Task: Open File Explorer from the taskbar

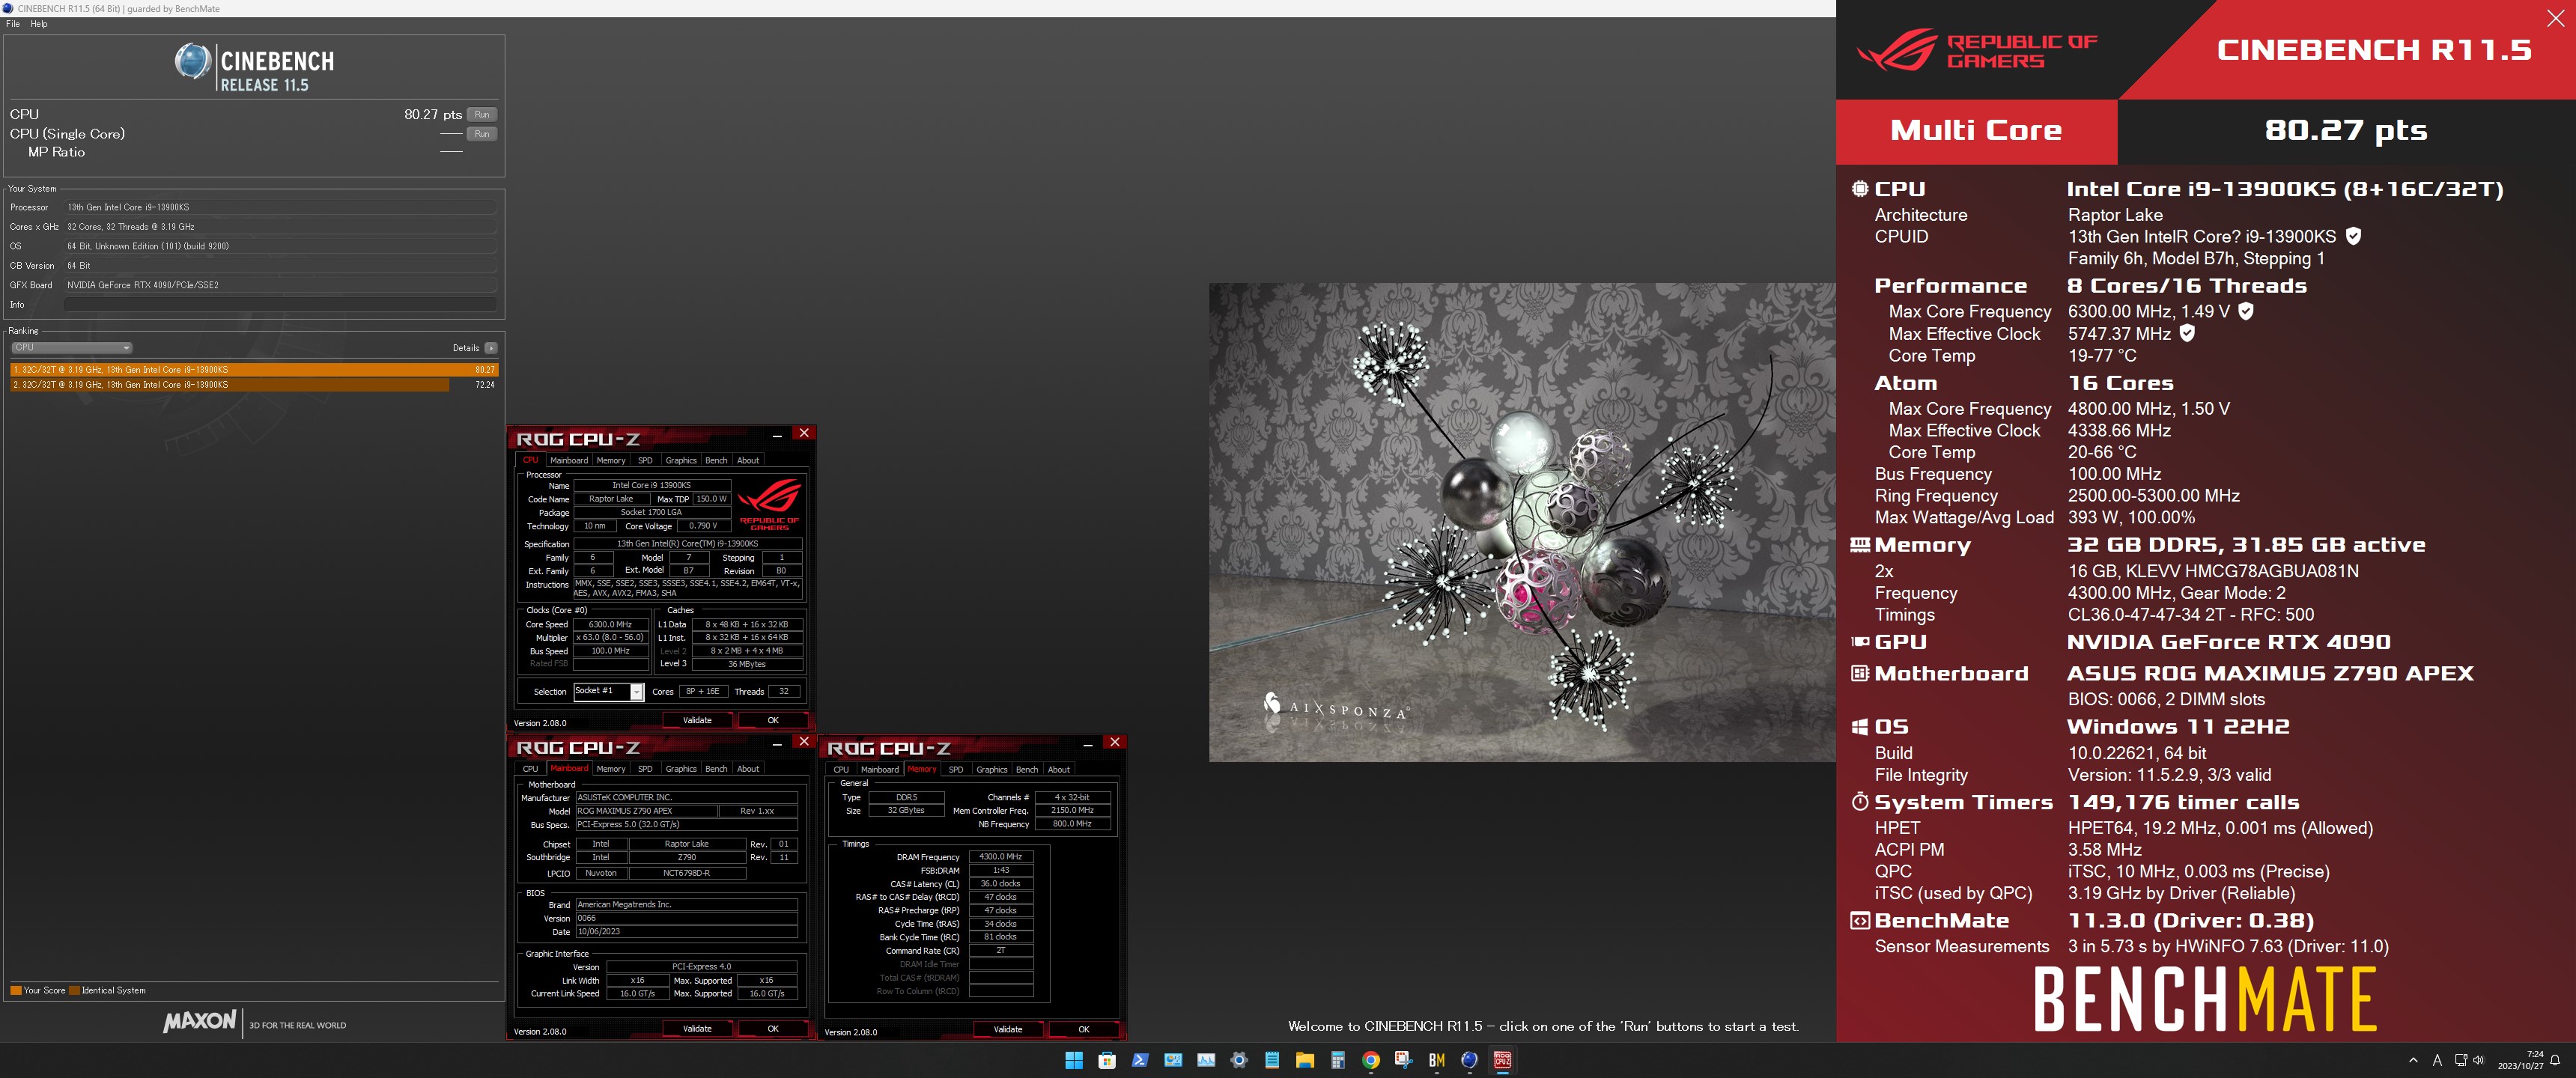Action: pyautogui.click(x=1305, y=1060)
